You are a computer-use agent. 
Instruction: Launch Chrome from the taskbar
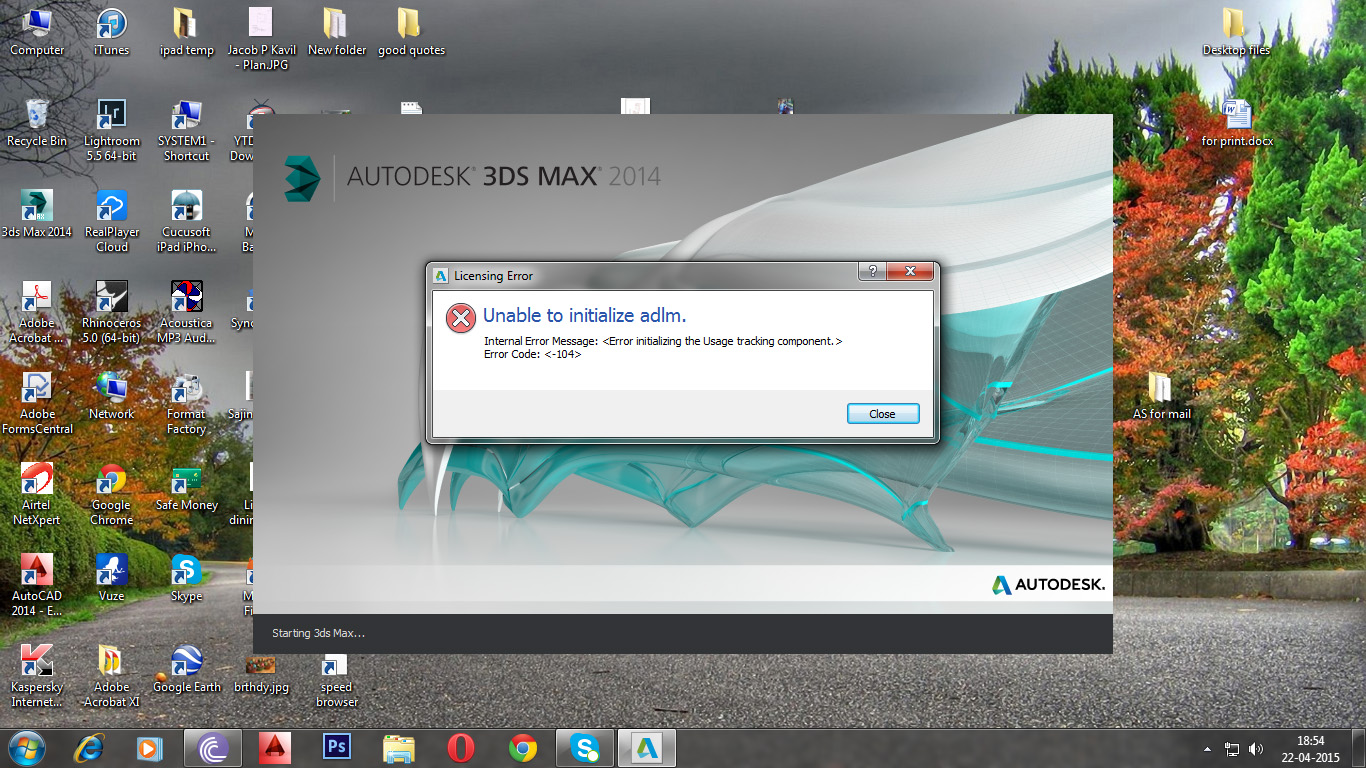tap(522, 748)
